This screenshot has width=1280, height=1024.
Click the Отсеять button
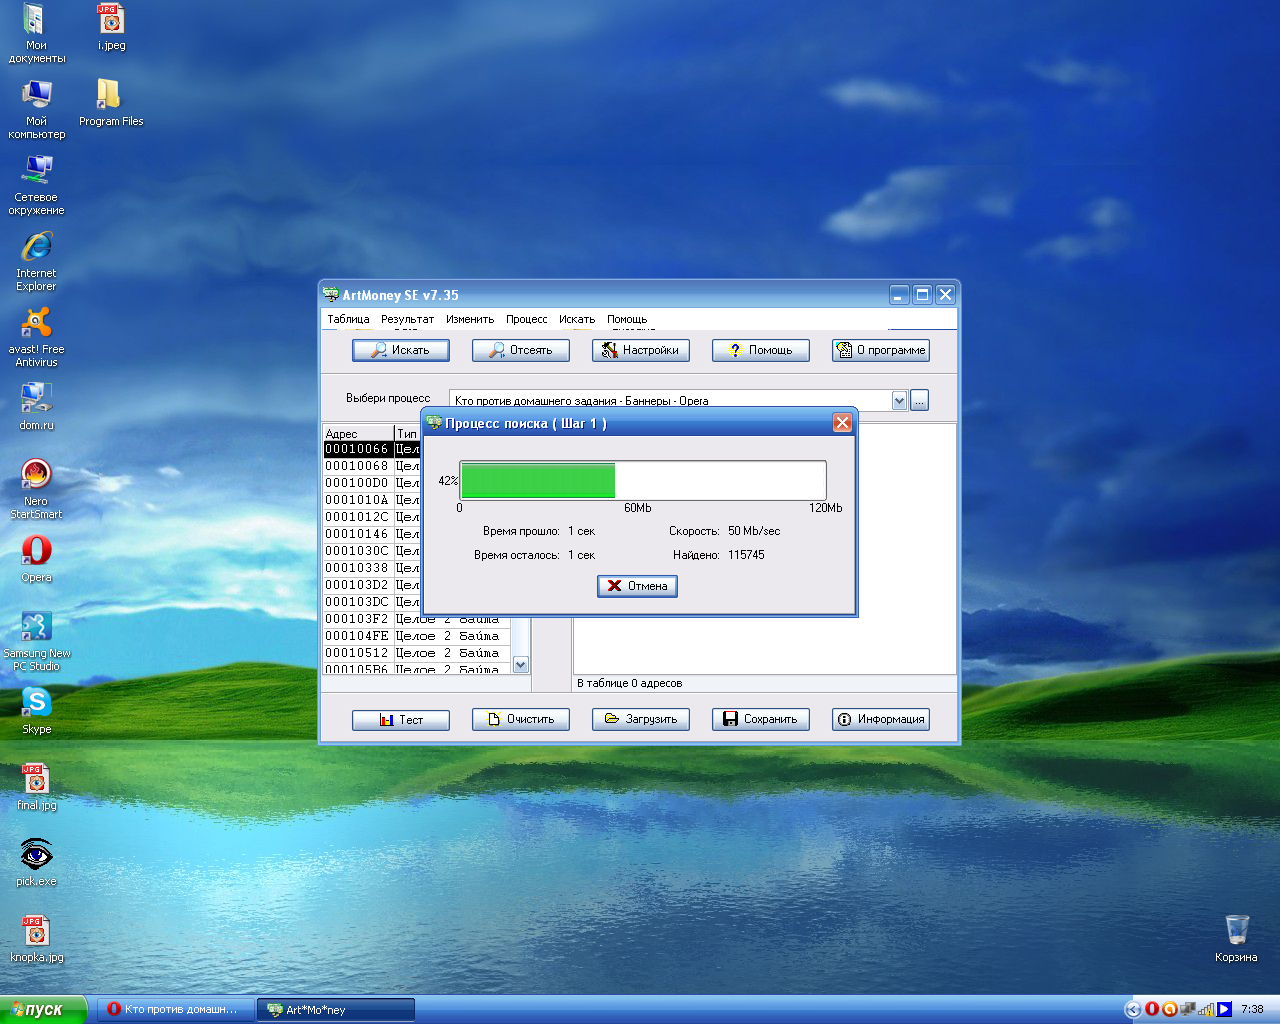[x=520, y=350]
